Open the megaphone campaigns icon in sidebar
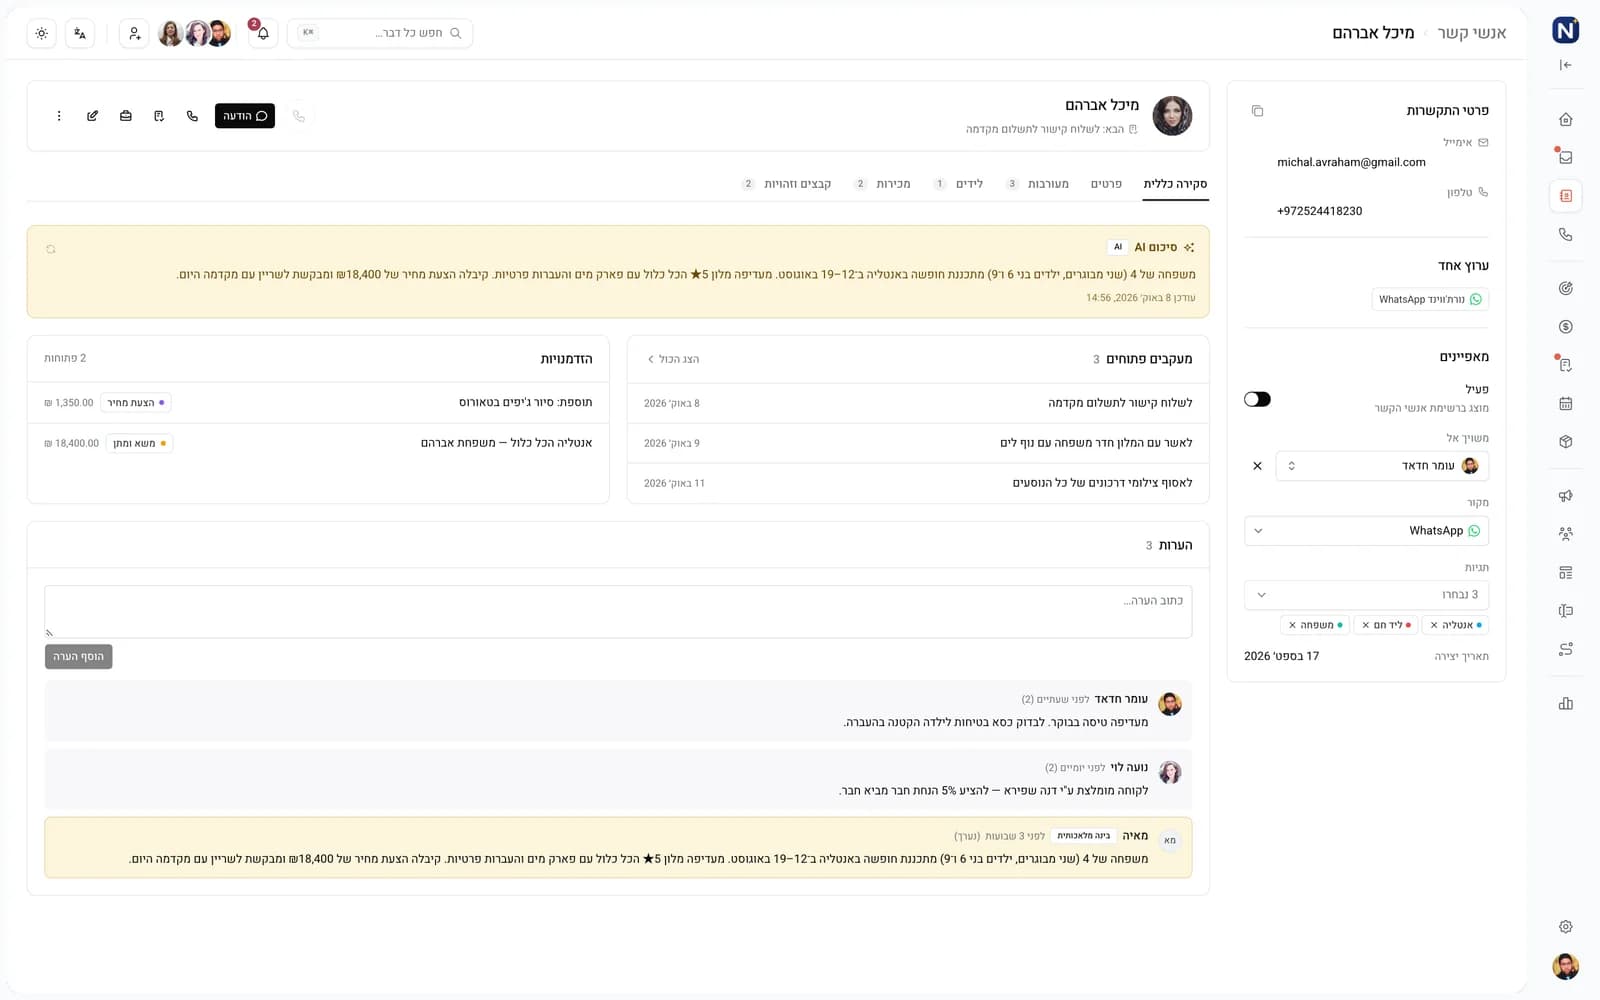1600x1000 pixels. (1566, 496)
